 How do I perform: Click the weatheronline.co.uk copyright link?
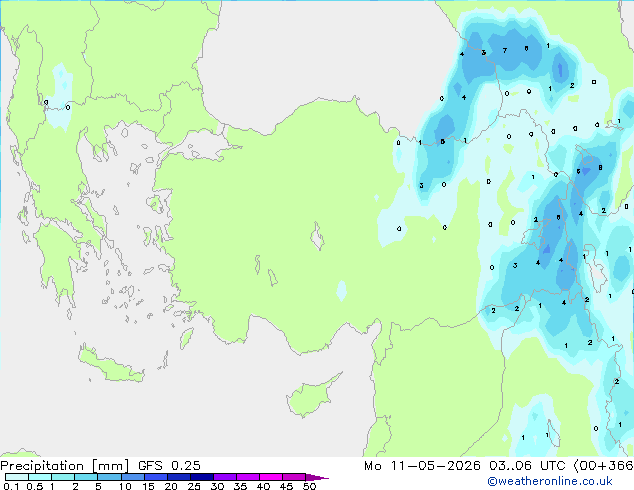click(550, 481)
